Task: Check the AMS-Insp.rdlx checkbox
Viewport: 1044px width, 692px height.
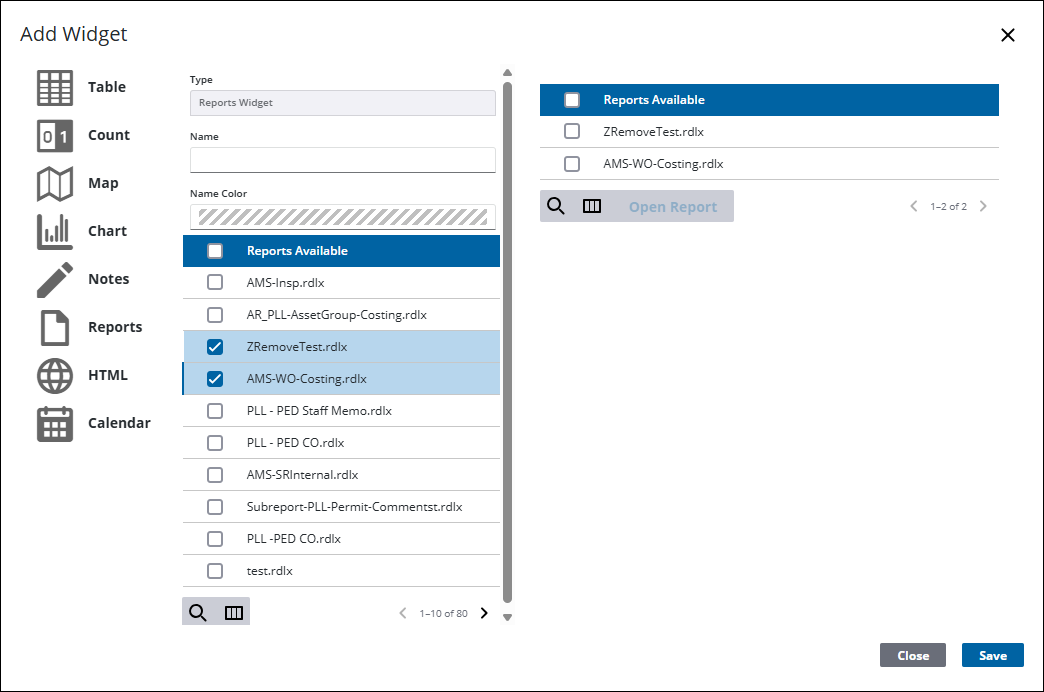Action: (x=215, y=282)
